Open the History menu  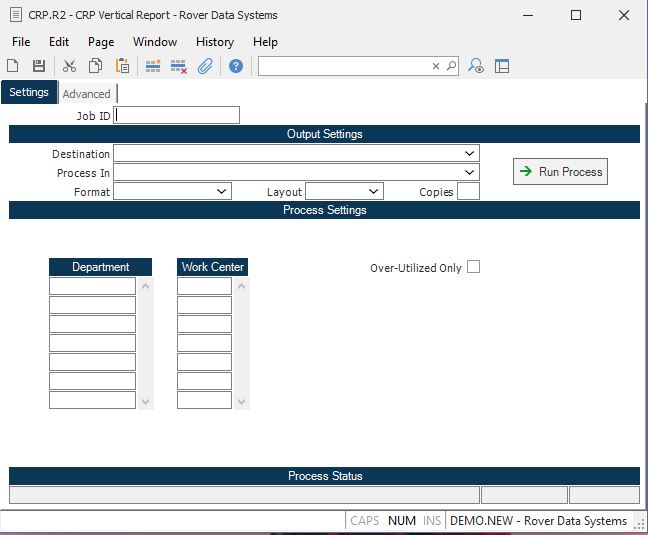click(x=214, y=42)
